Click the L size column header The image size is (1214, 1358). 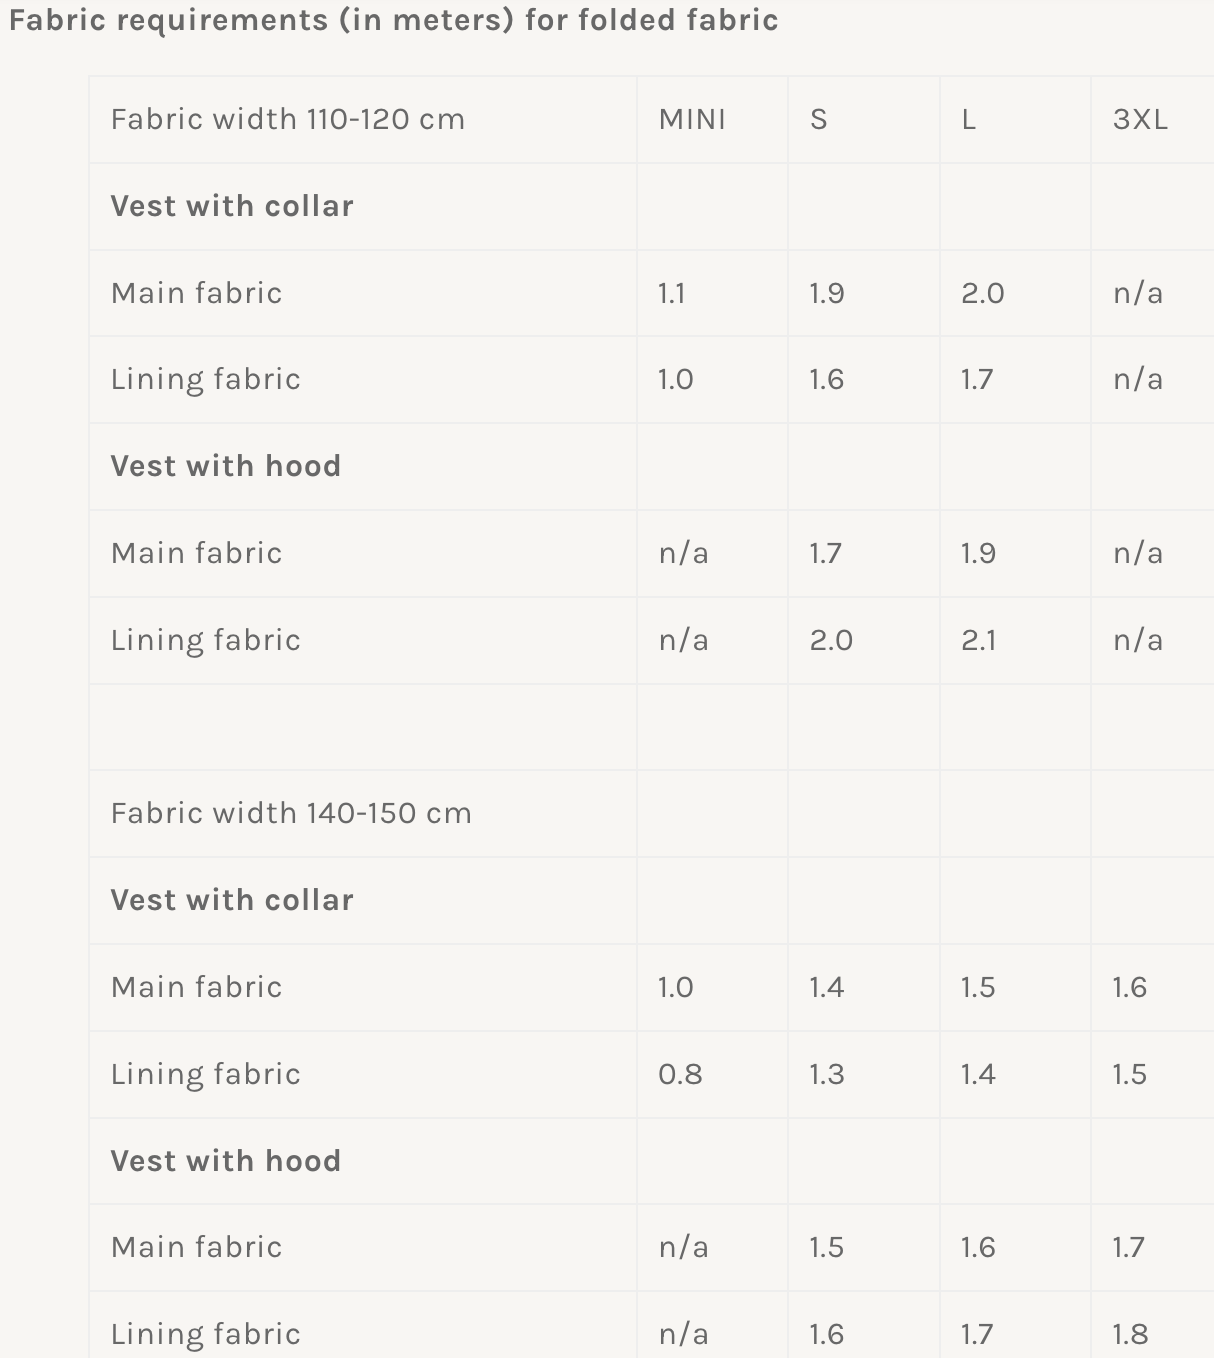coord(968,119)
